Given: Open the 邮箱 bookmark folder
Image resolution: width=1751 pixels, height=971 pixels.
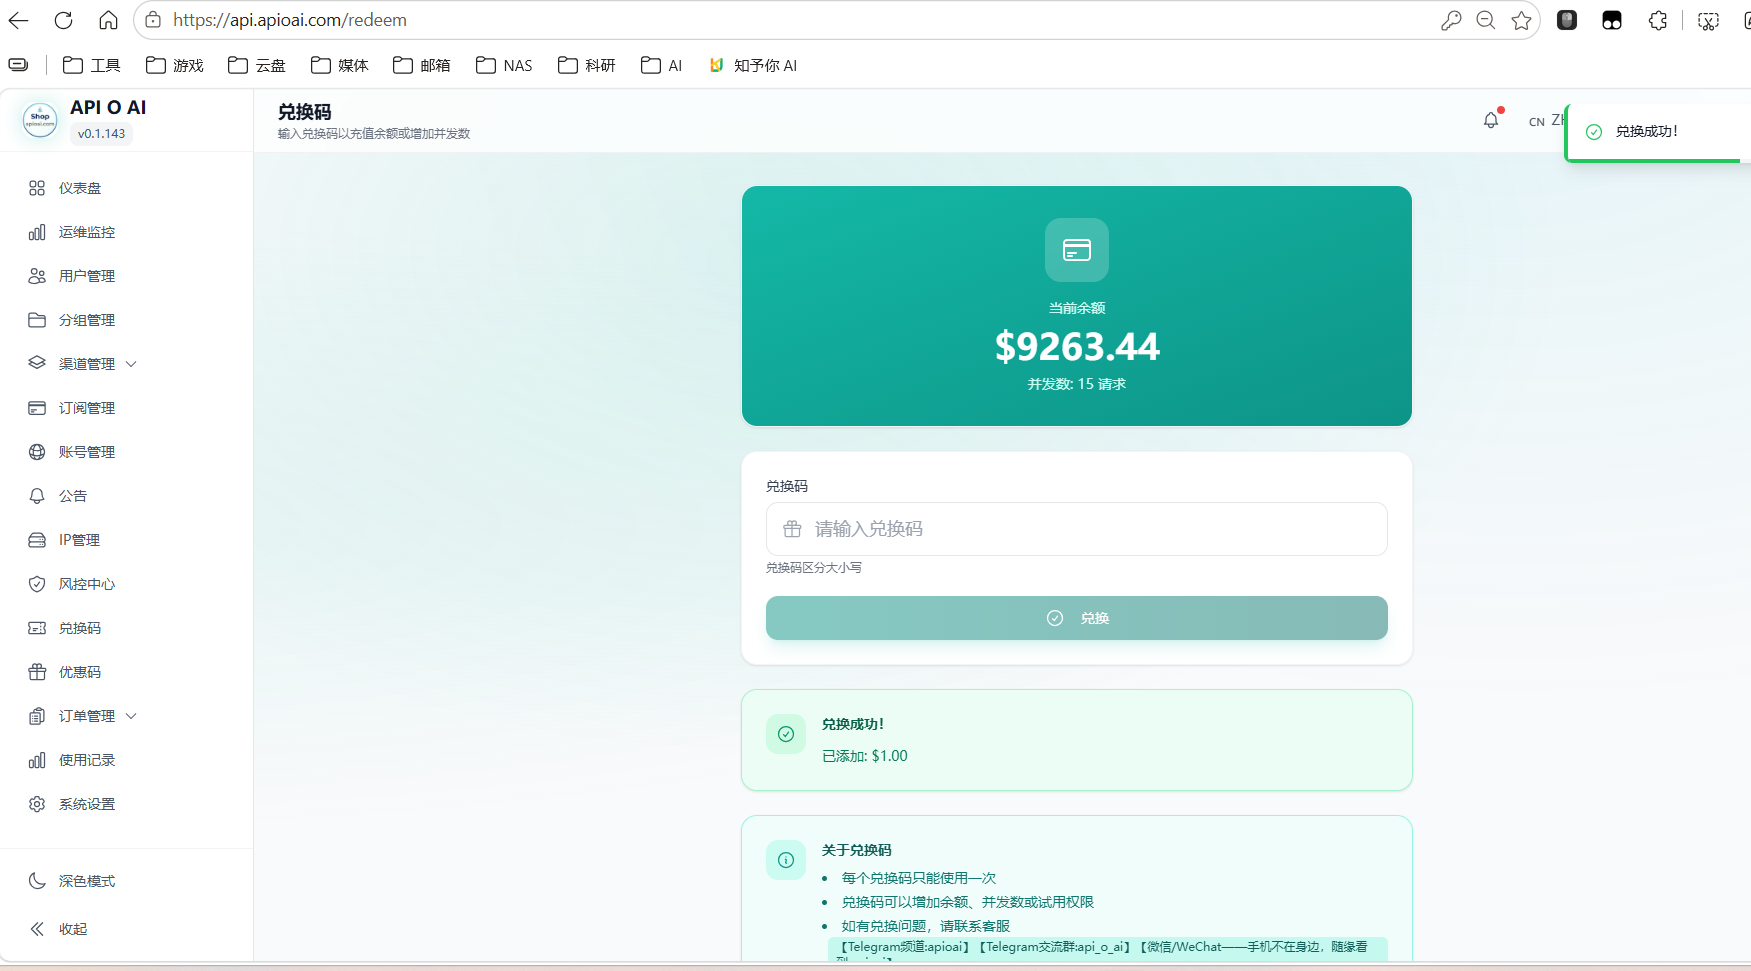Looking at the screenshot, I should coord(421,65).
